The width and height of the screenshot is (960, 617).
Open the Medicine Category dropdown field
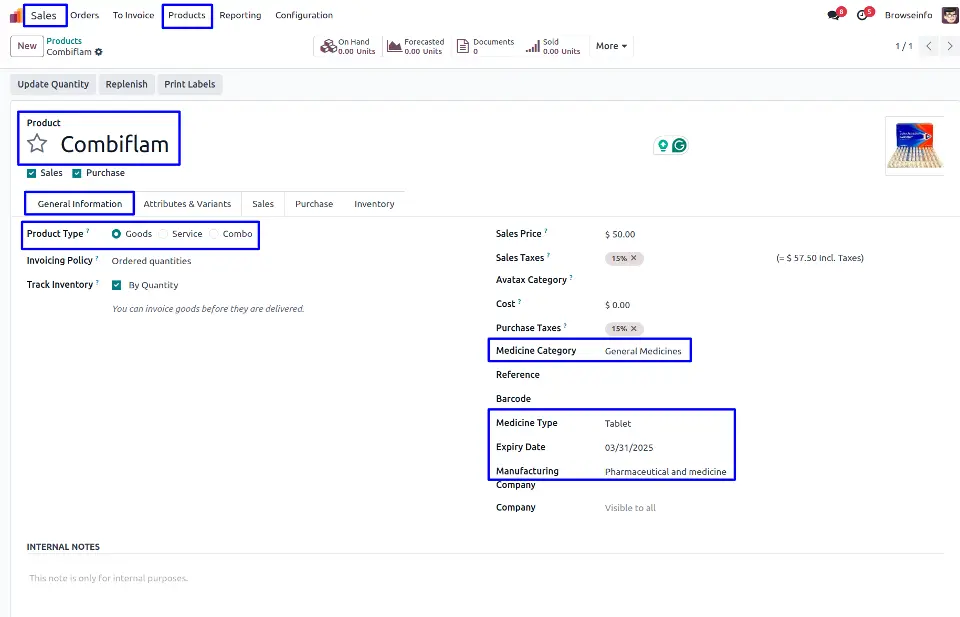643,351
